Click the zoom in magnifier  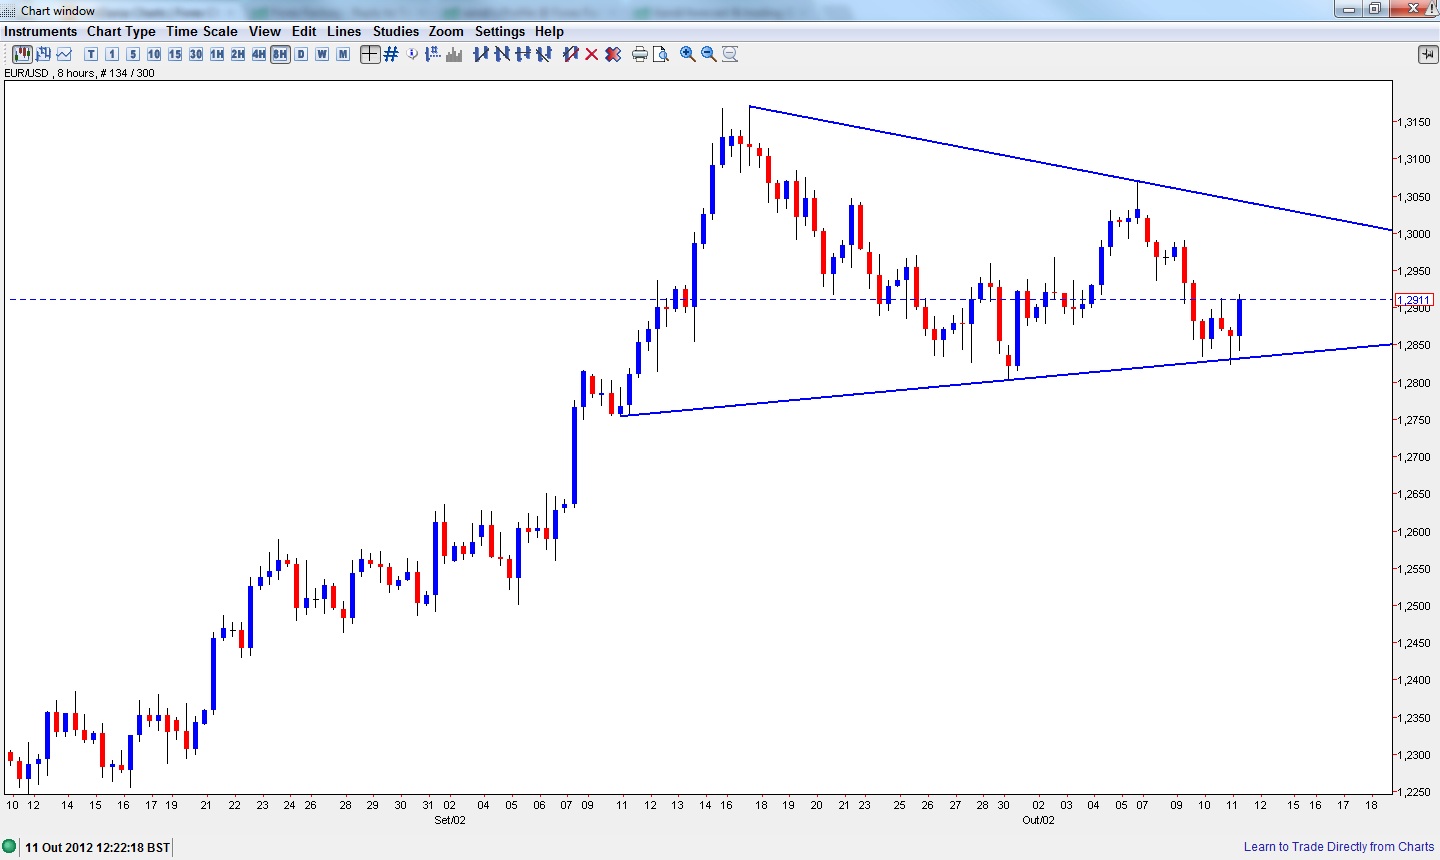click(688, 54)
